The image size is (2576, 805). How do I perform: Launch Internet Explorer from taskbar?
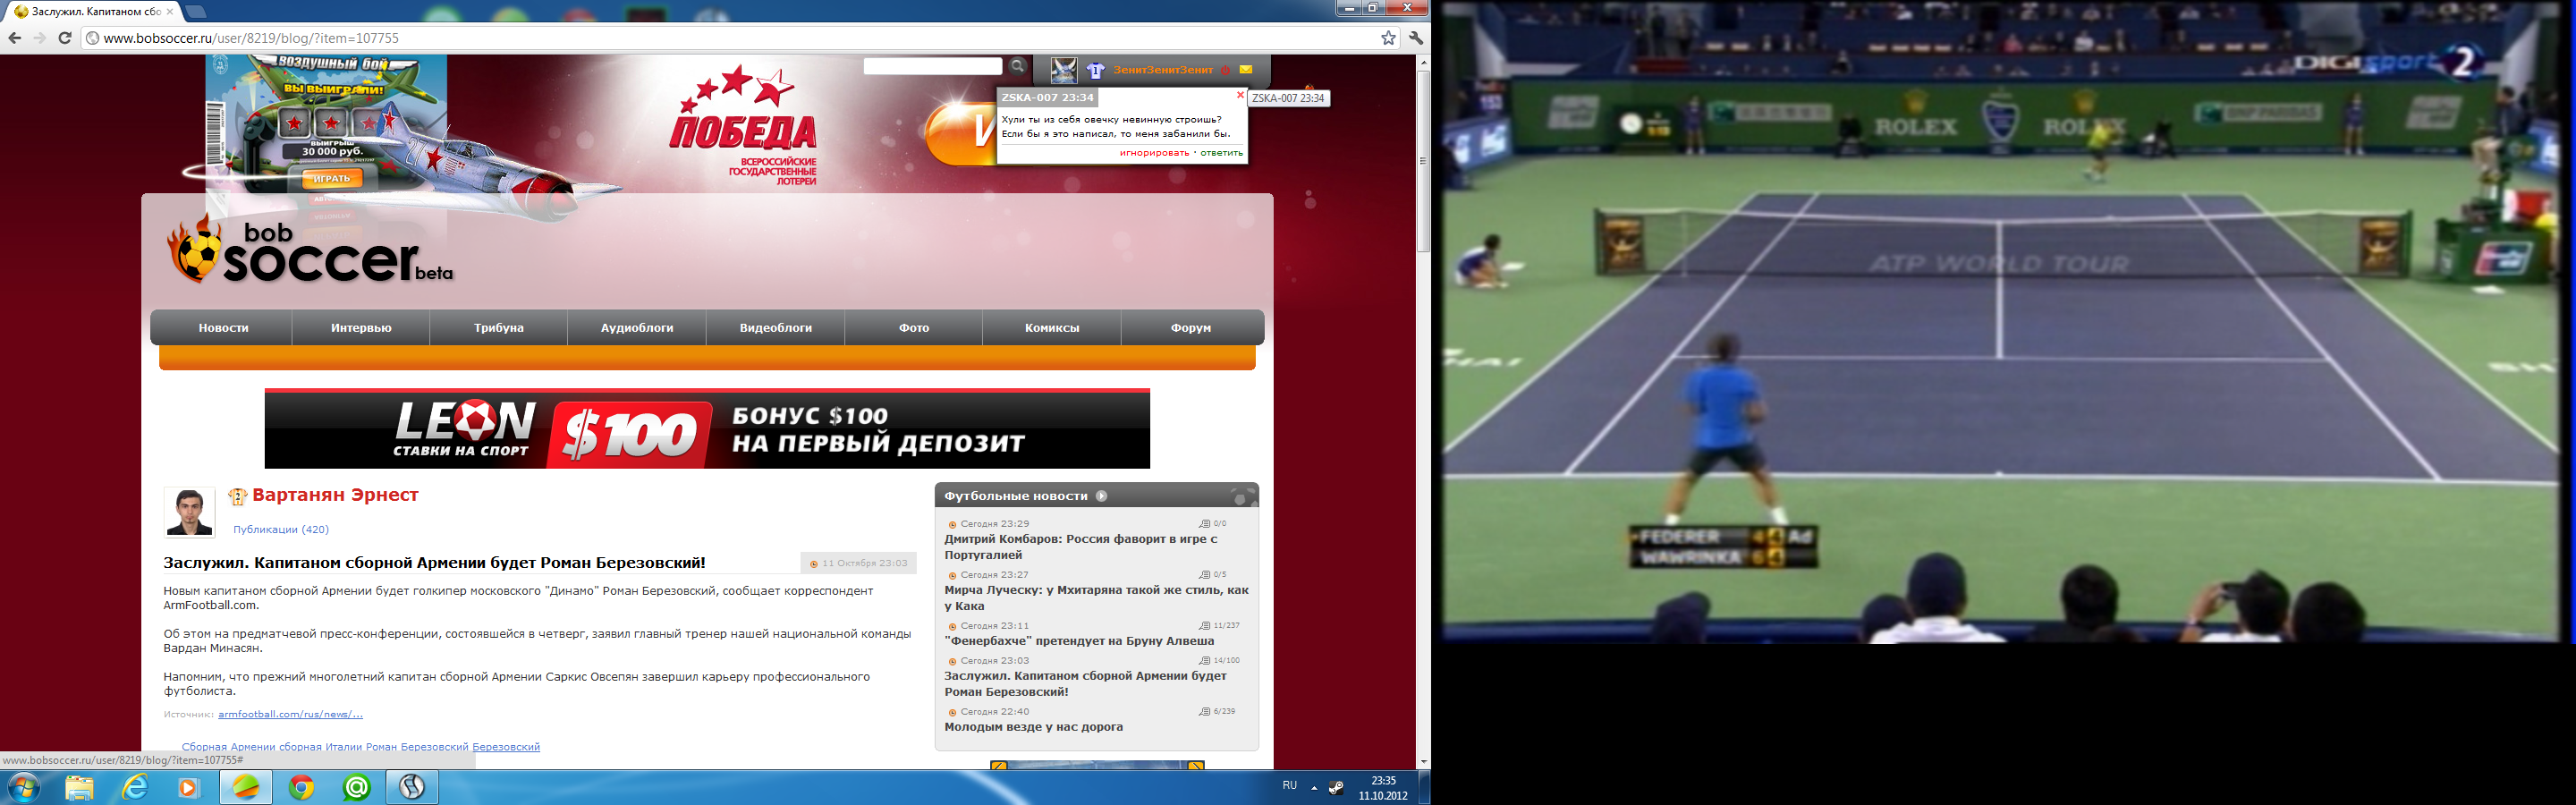pos(134,788)
